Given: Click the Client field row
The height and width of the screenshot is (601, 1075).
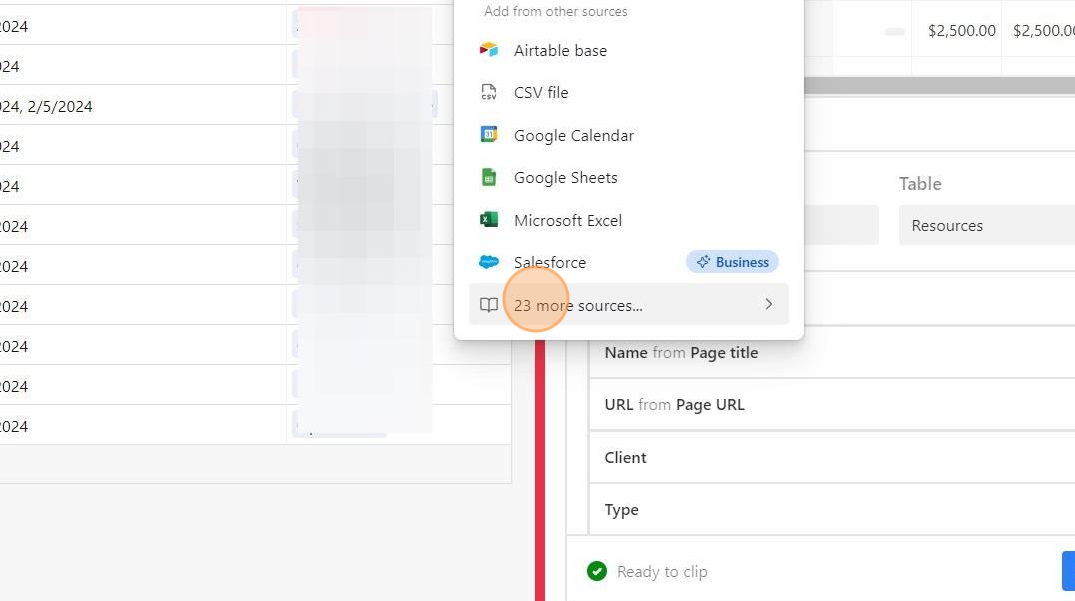Looking at the screenshot, I should (x=832, y=457).
